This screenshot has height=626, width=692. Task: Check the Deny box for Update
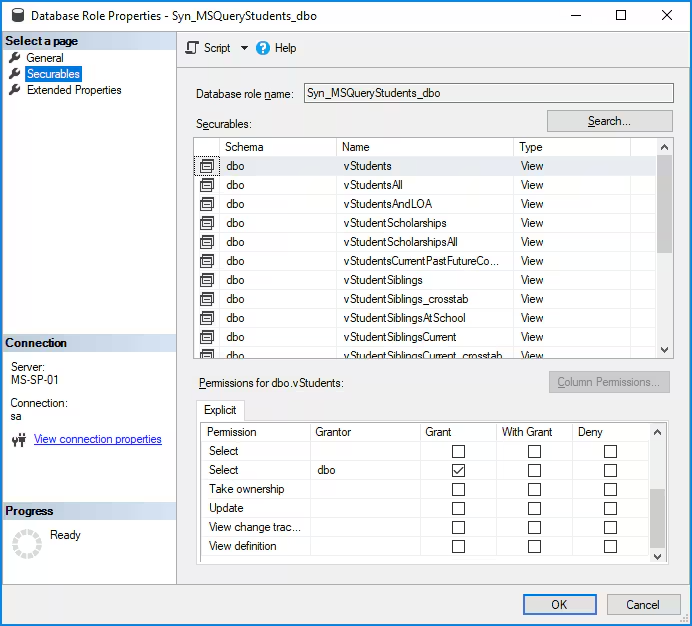coord(610,508)
